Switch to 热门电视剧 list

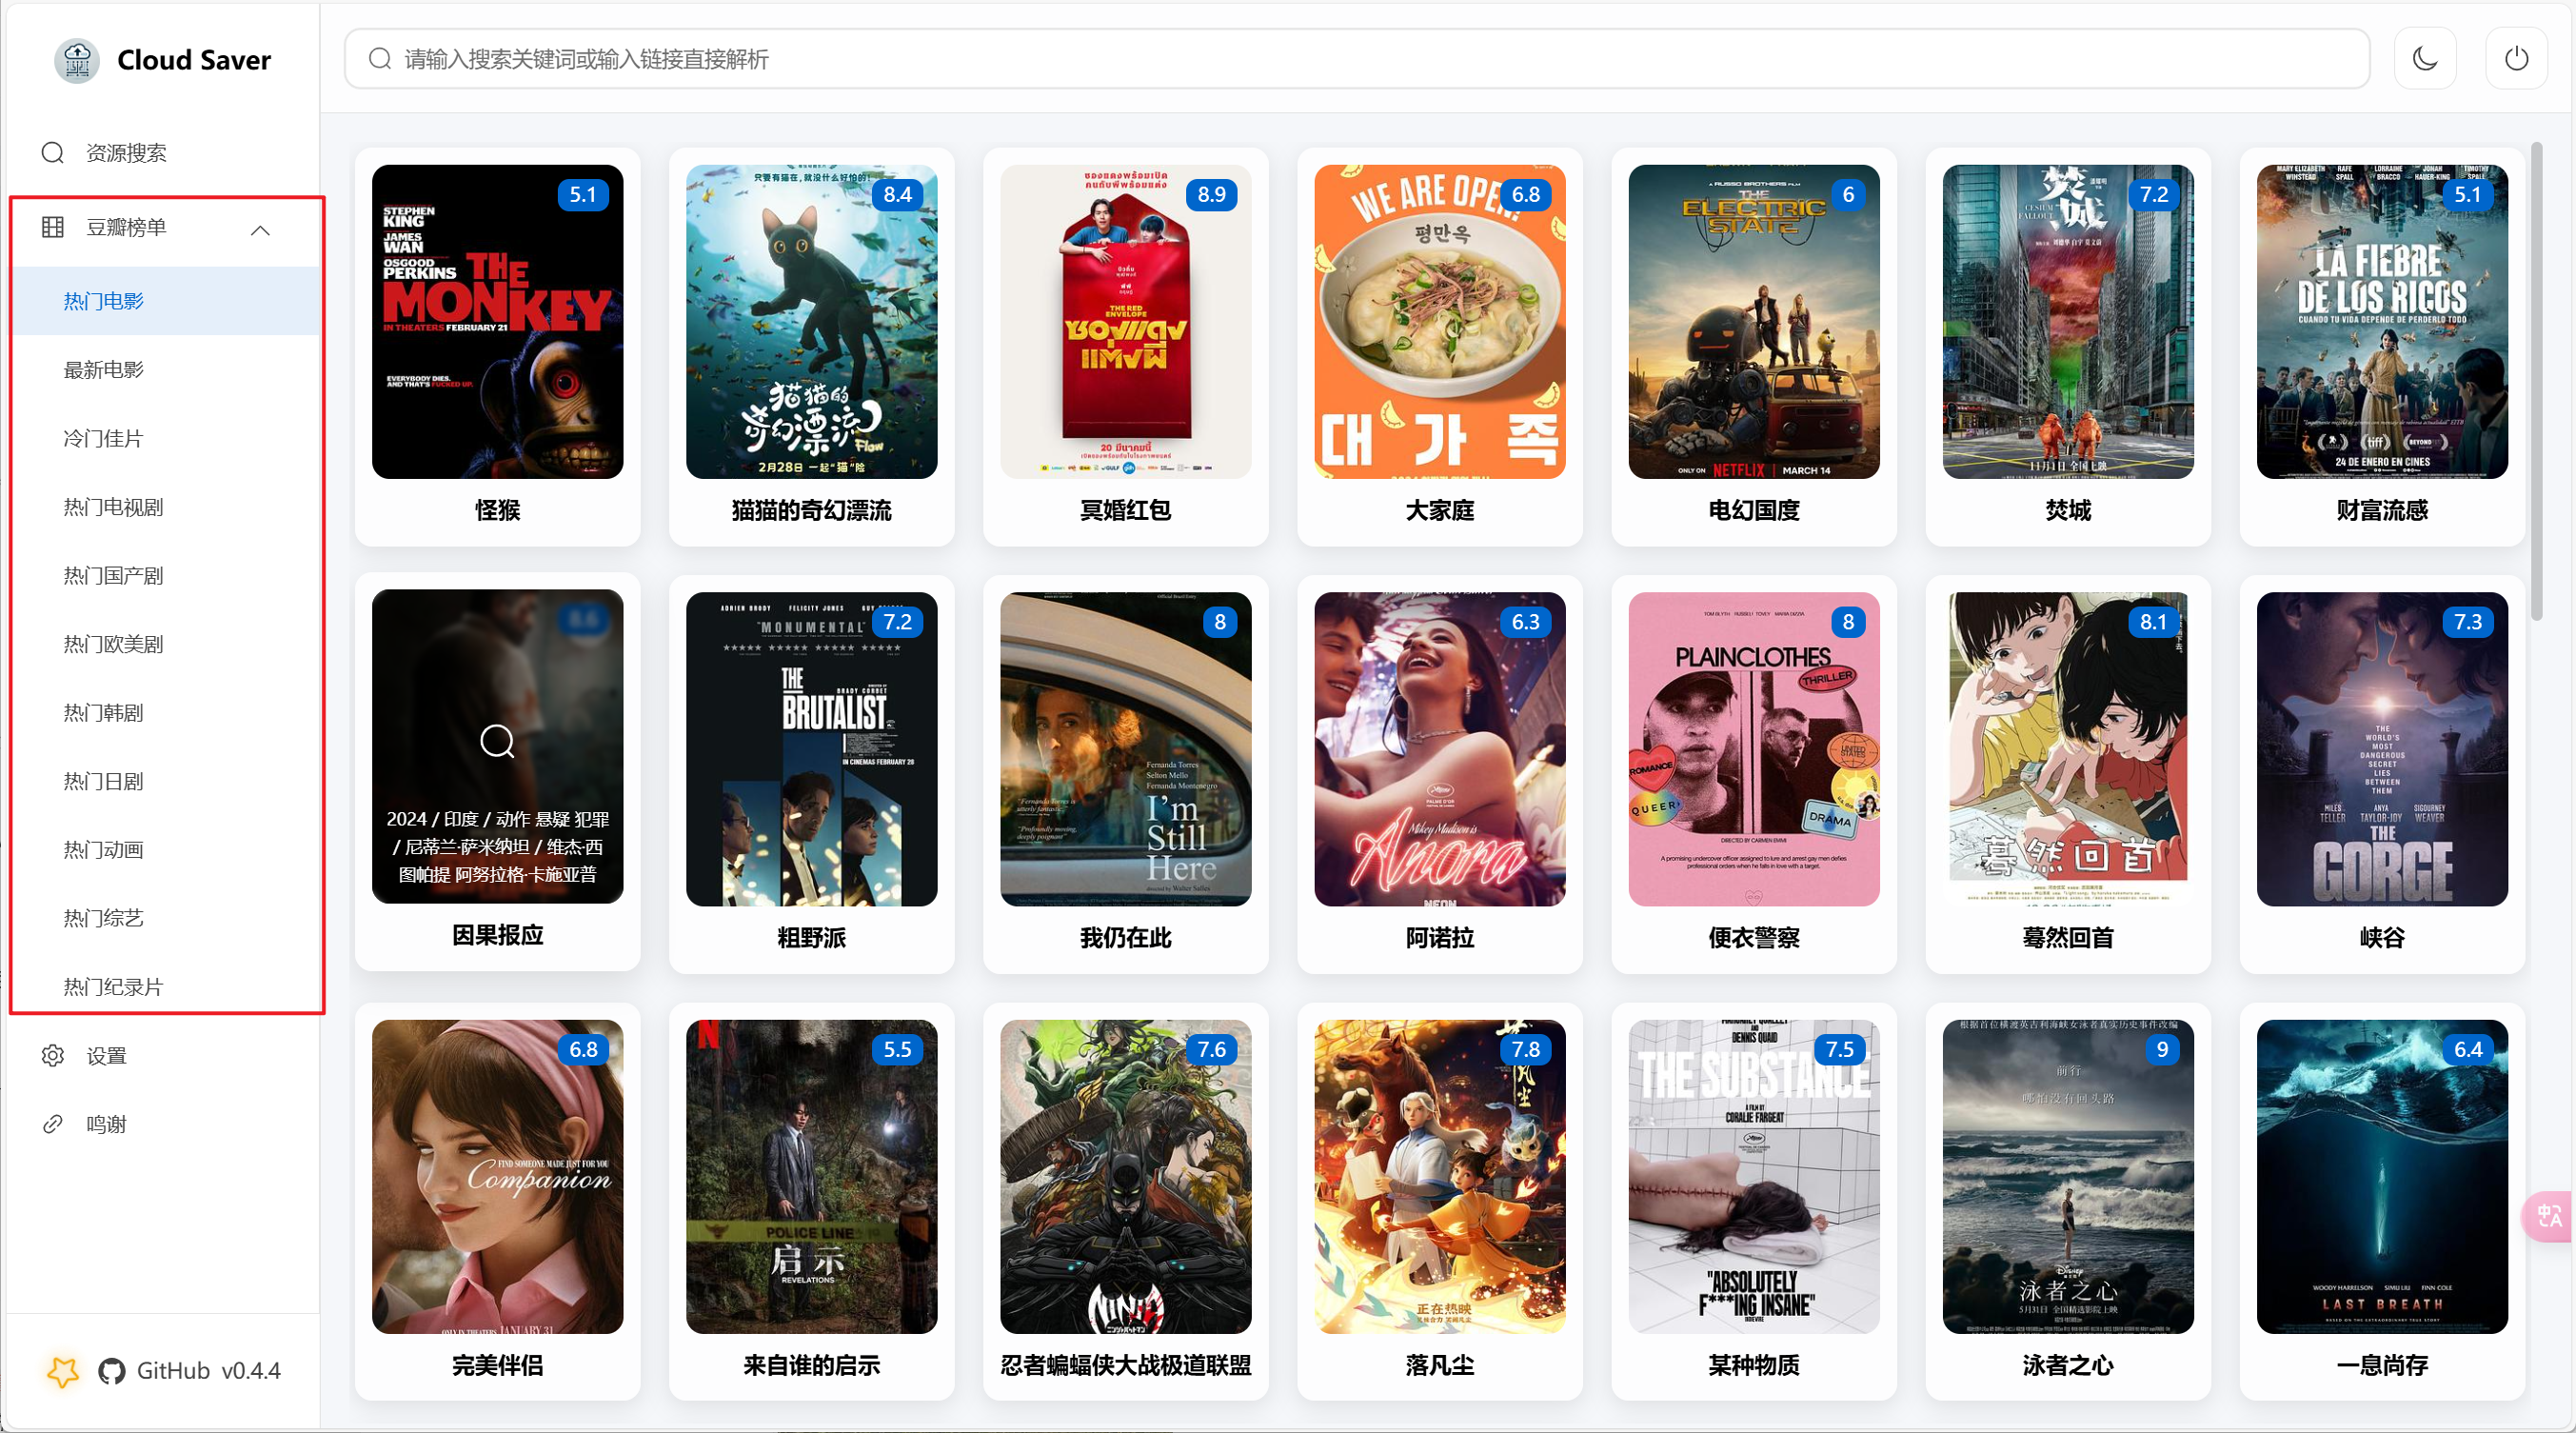pyautogui.click(x=113, y=507)
